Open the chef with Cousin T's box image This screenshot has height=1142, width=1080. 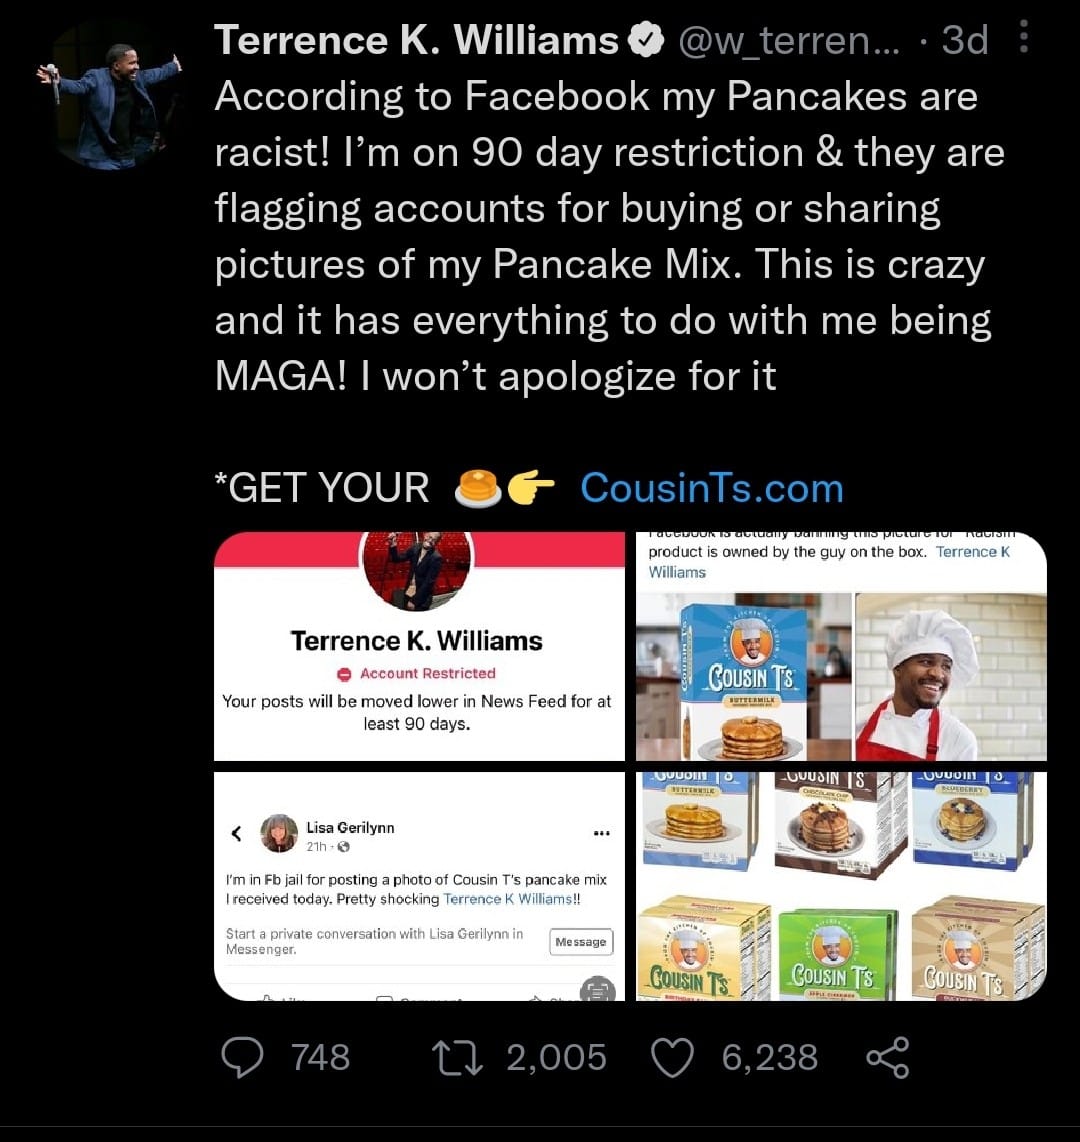(841, 646)
